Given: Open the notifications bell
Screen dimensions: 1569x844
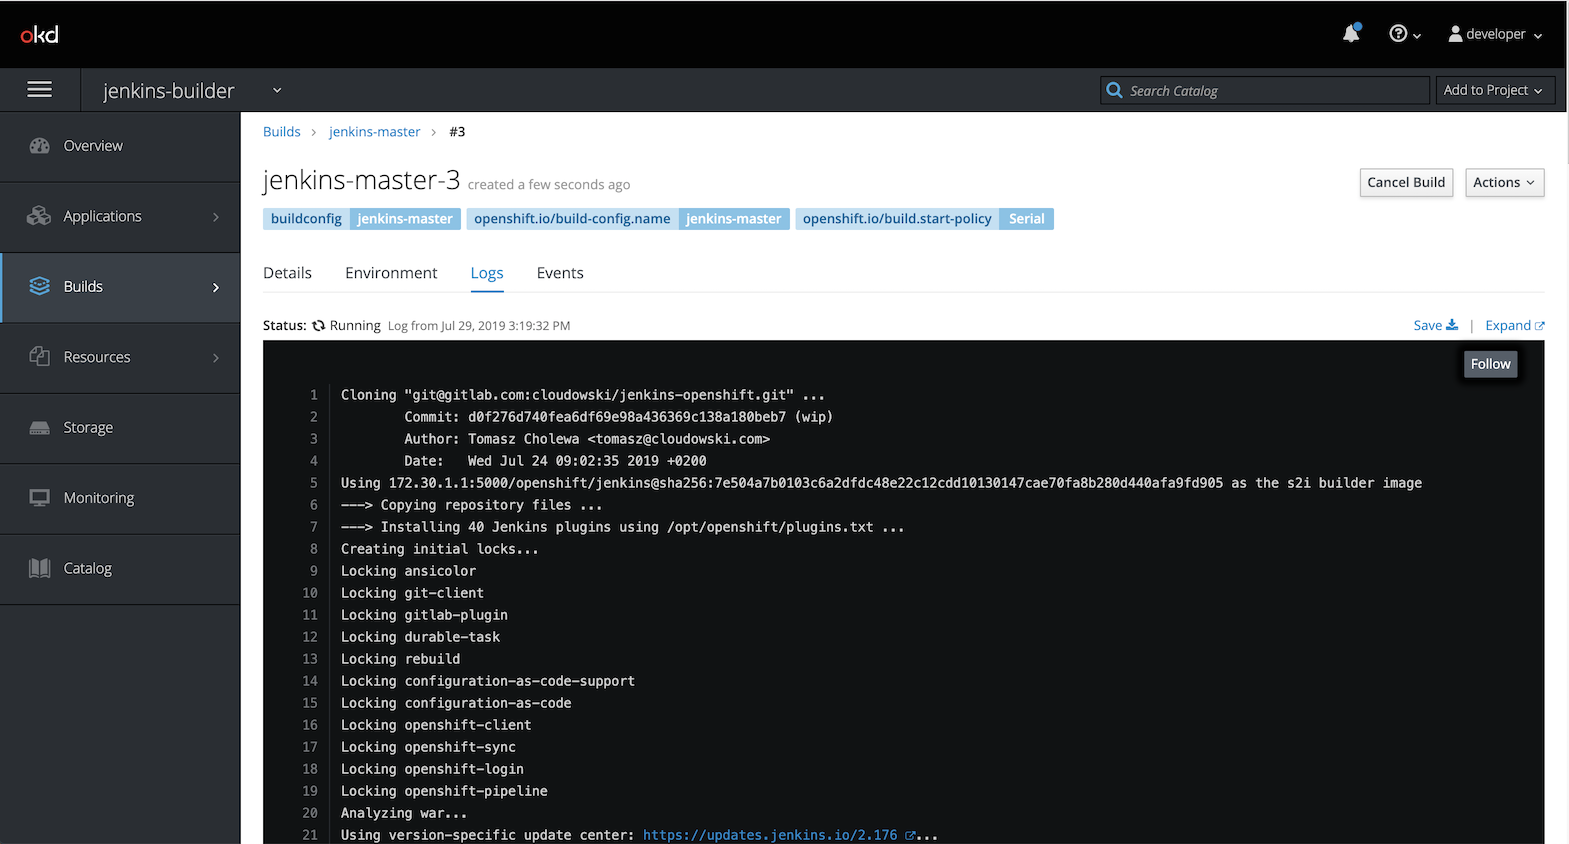Looking at the screenshot, I should 1351,34.
